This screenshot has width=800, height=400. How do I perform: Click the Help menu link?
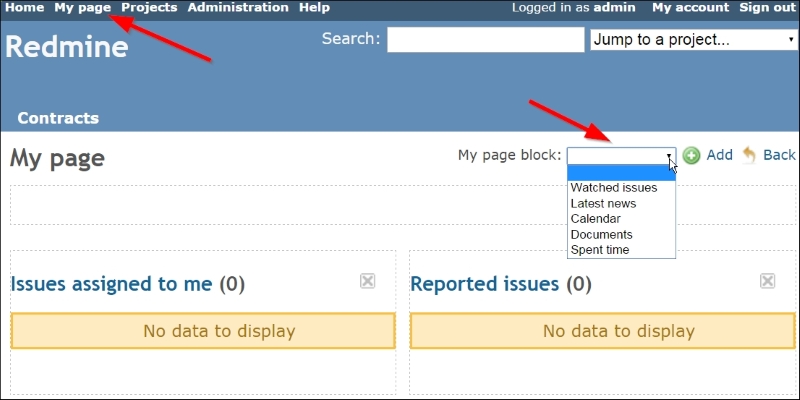(314, 8)
